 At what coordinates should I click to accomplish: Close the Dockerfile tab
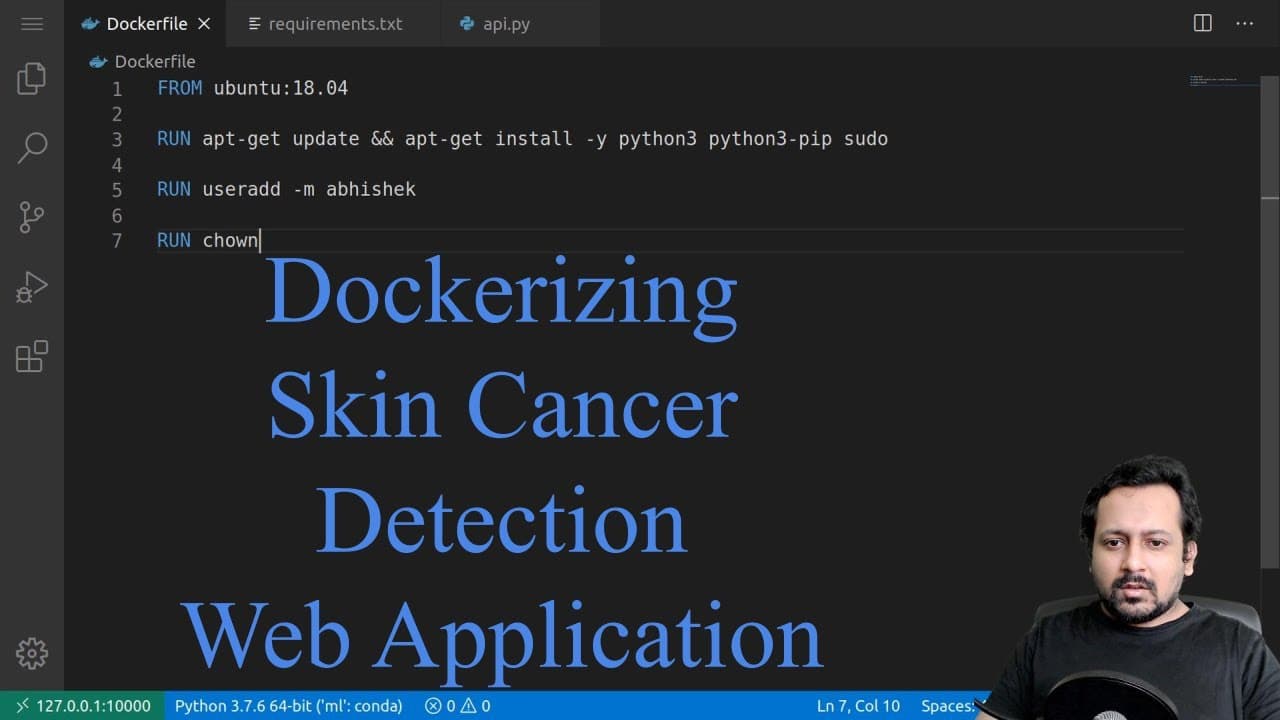coord(204,24)
